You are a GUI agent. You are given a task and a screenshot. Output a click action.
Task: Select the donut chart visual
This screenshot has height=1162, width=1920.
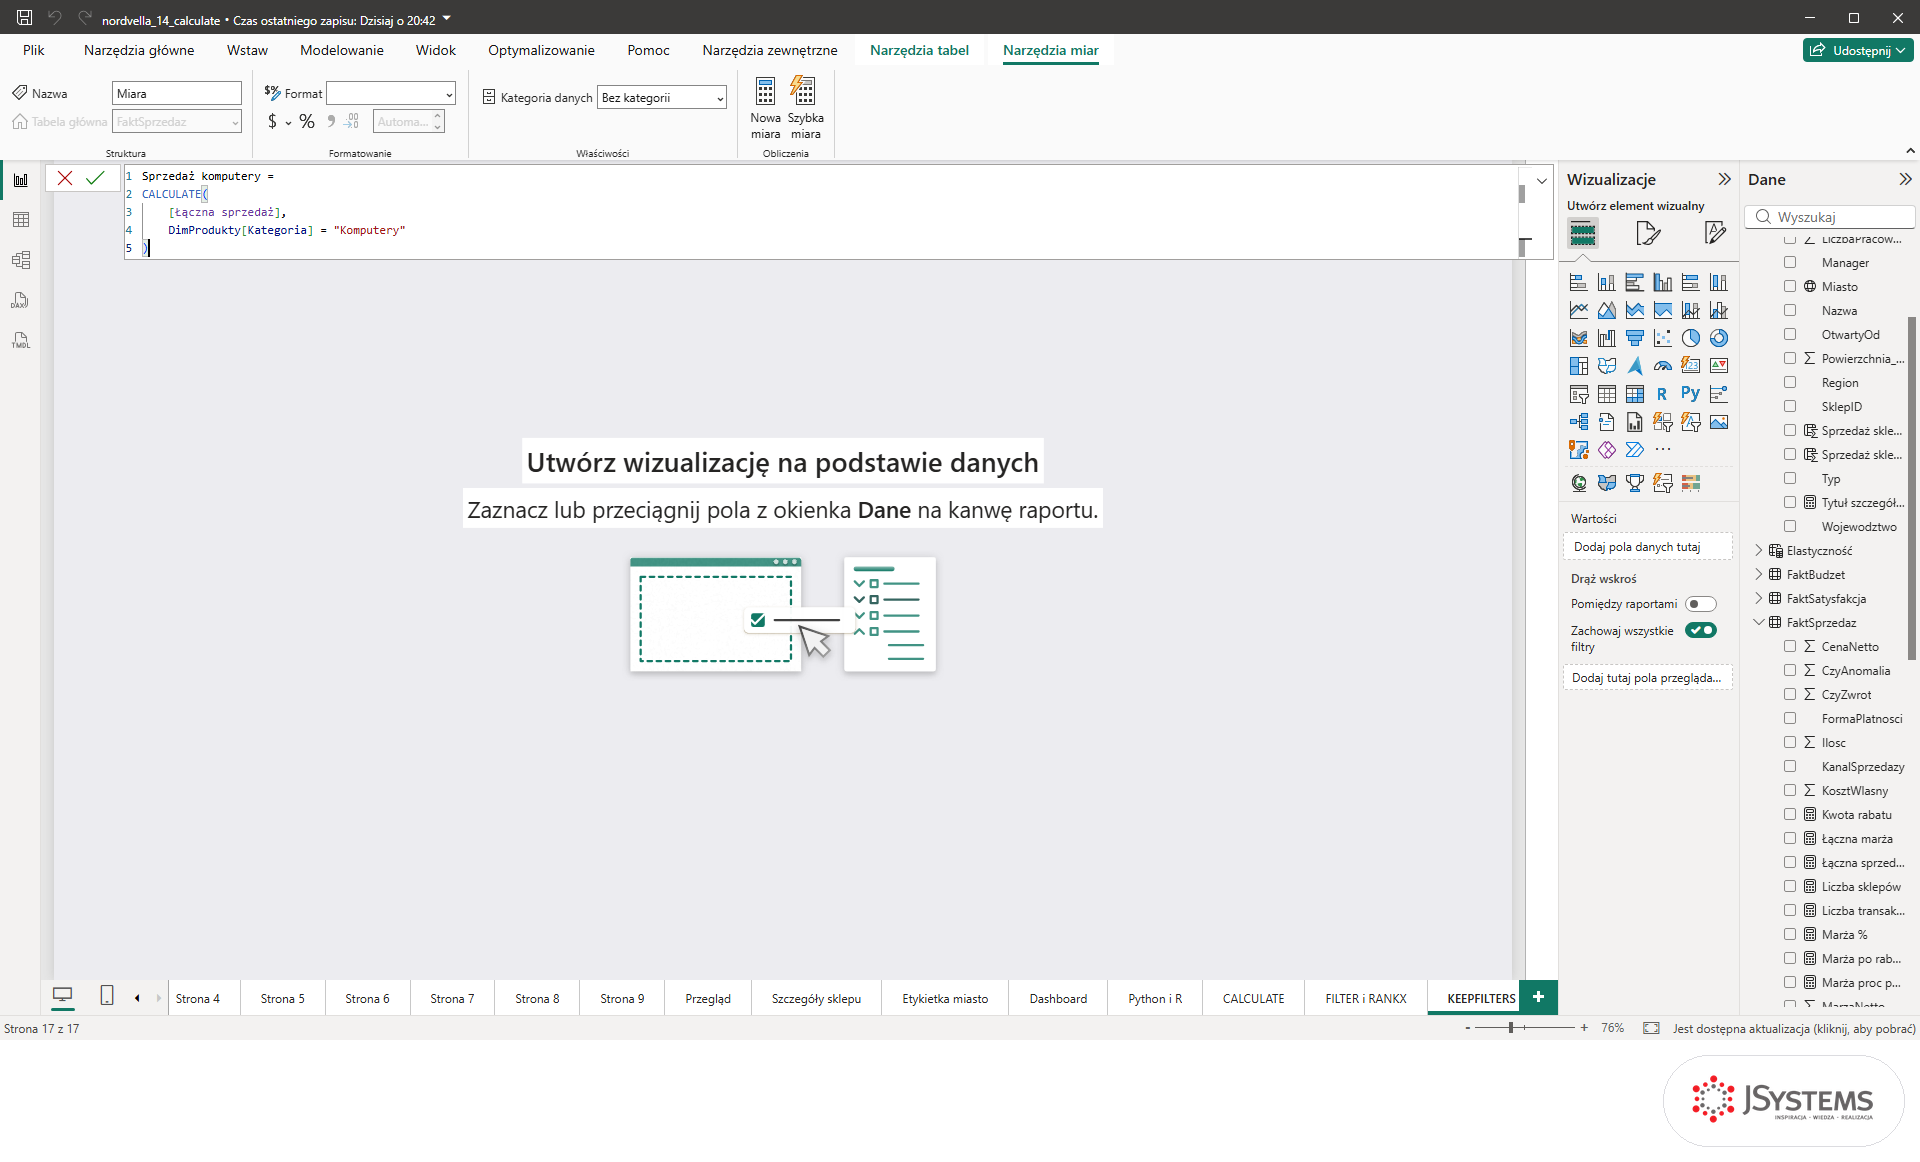coord(1719,338)
